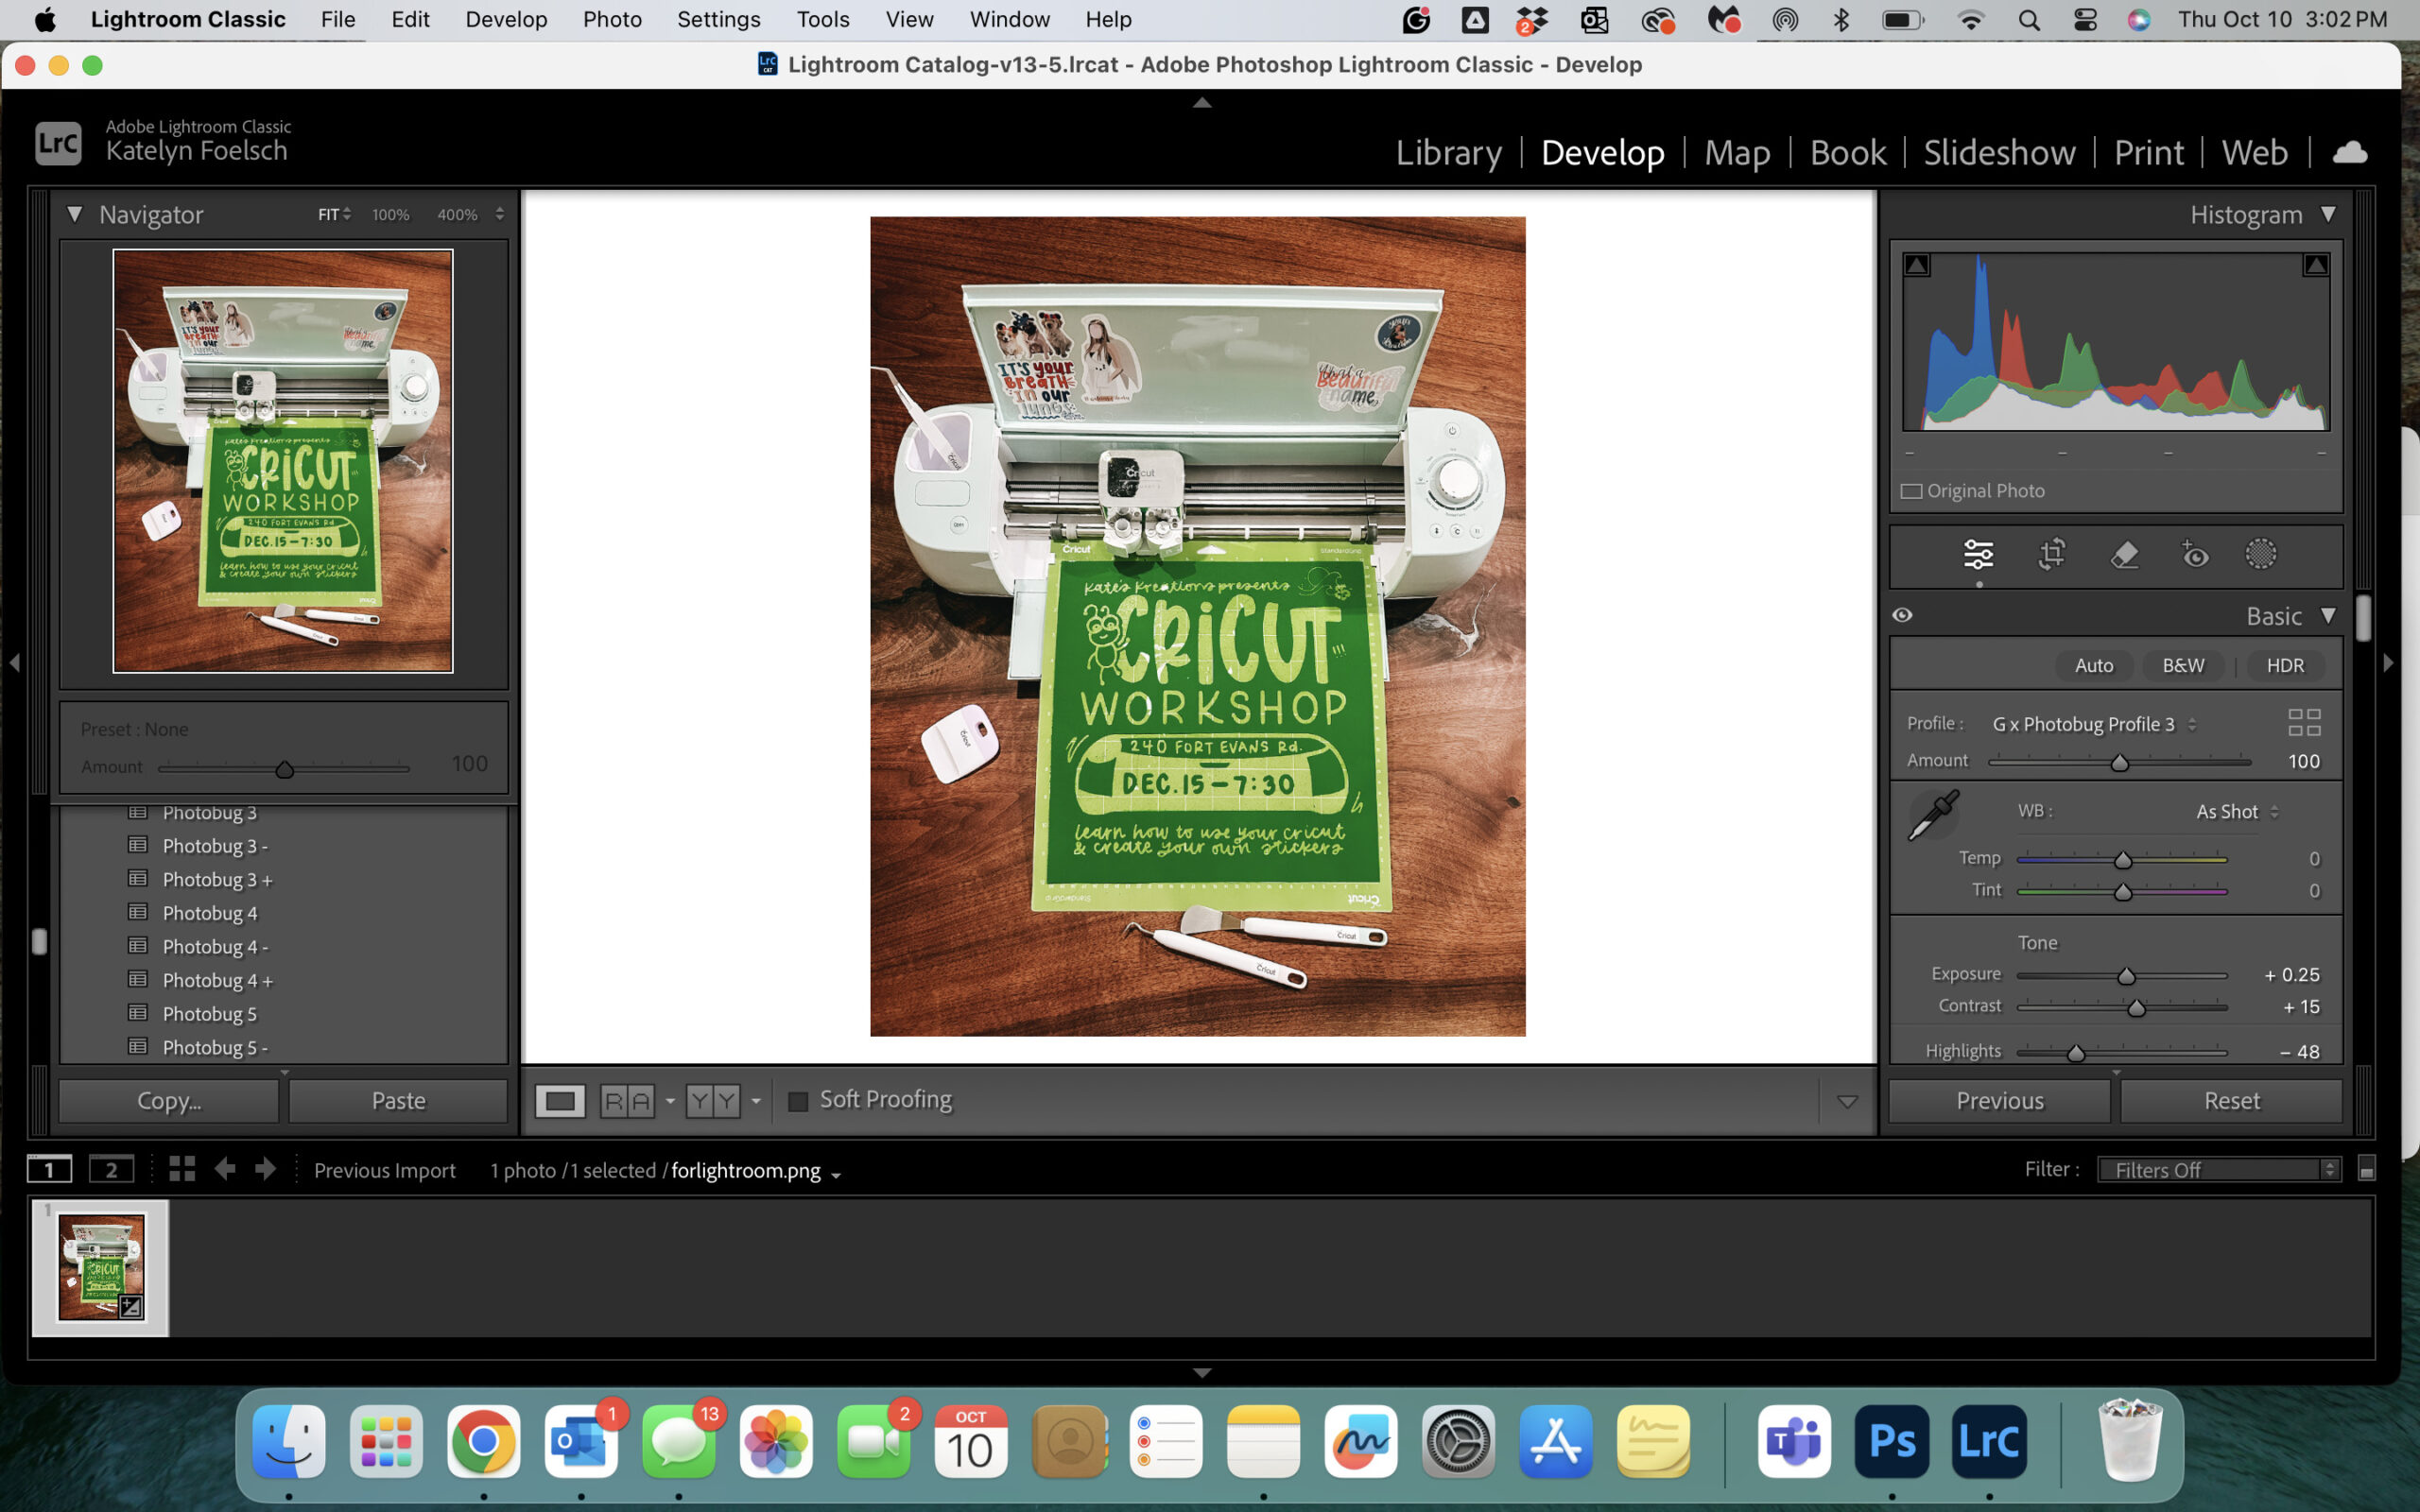Open the Develop menu in menu bar
This screenshot has height=1512, width=2420.
506,19
